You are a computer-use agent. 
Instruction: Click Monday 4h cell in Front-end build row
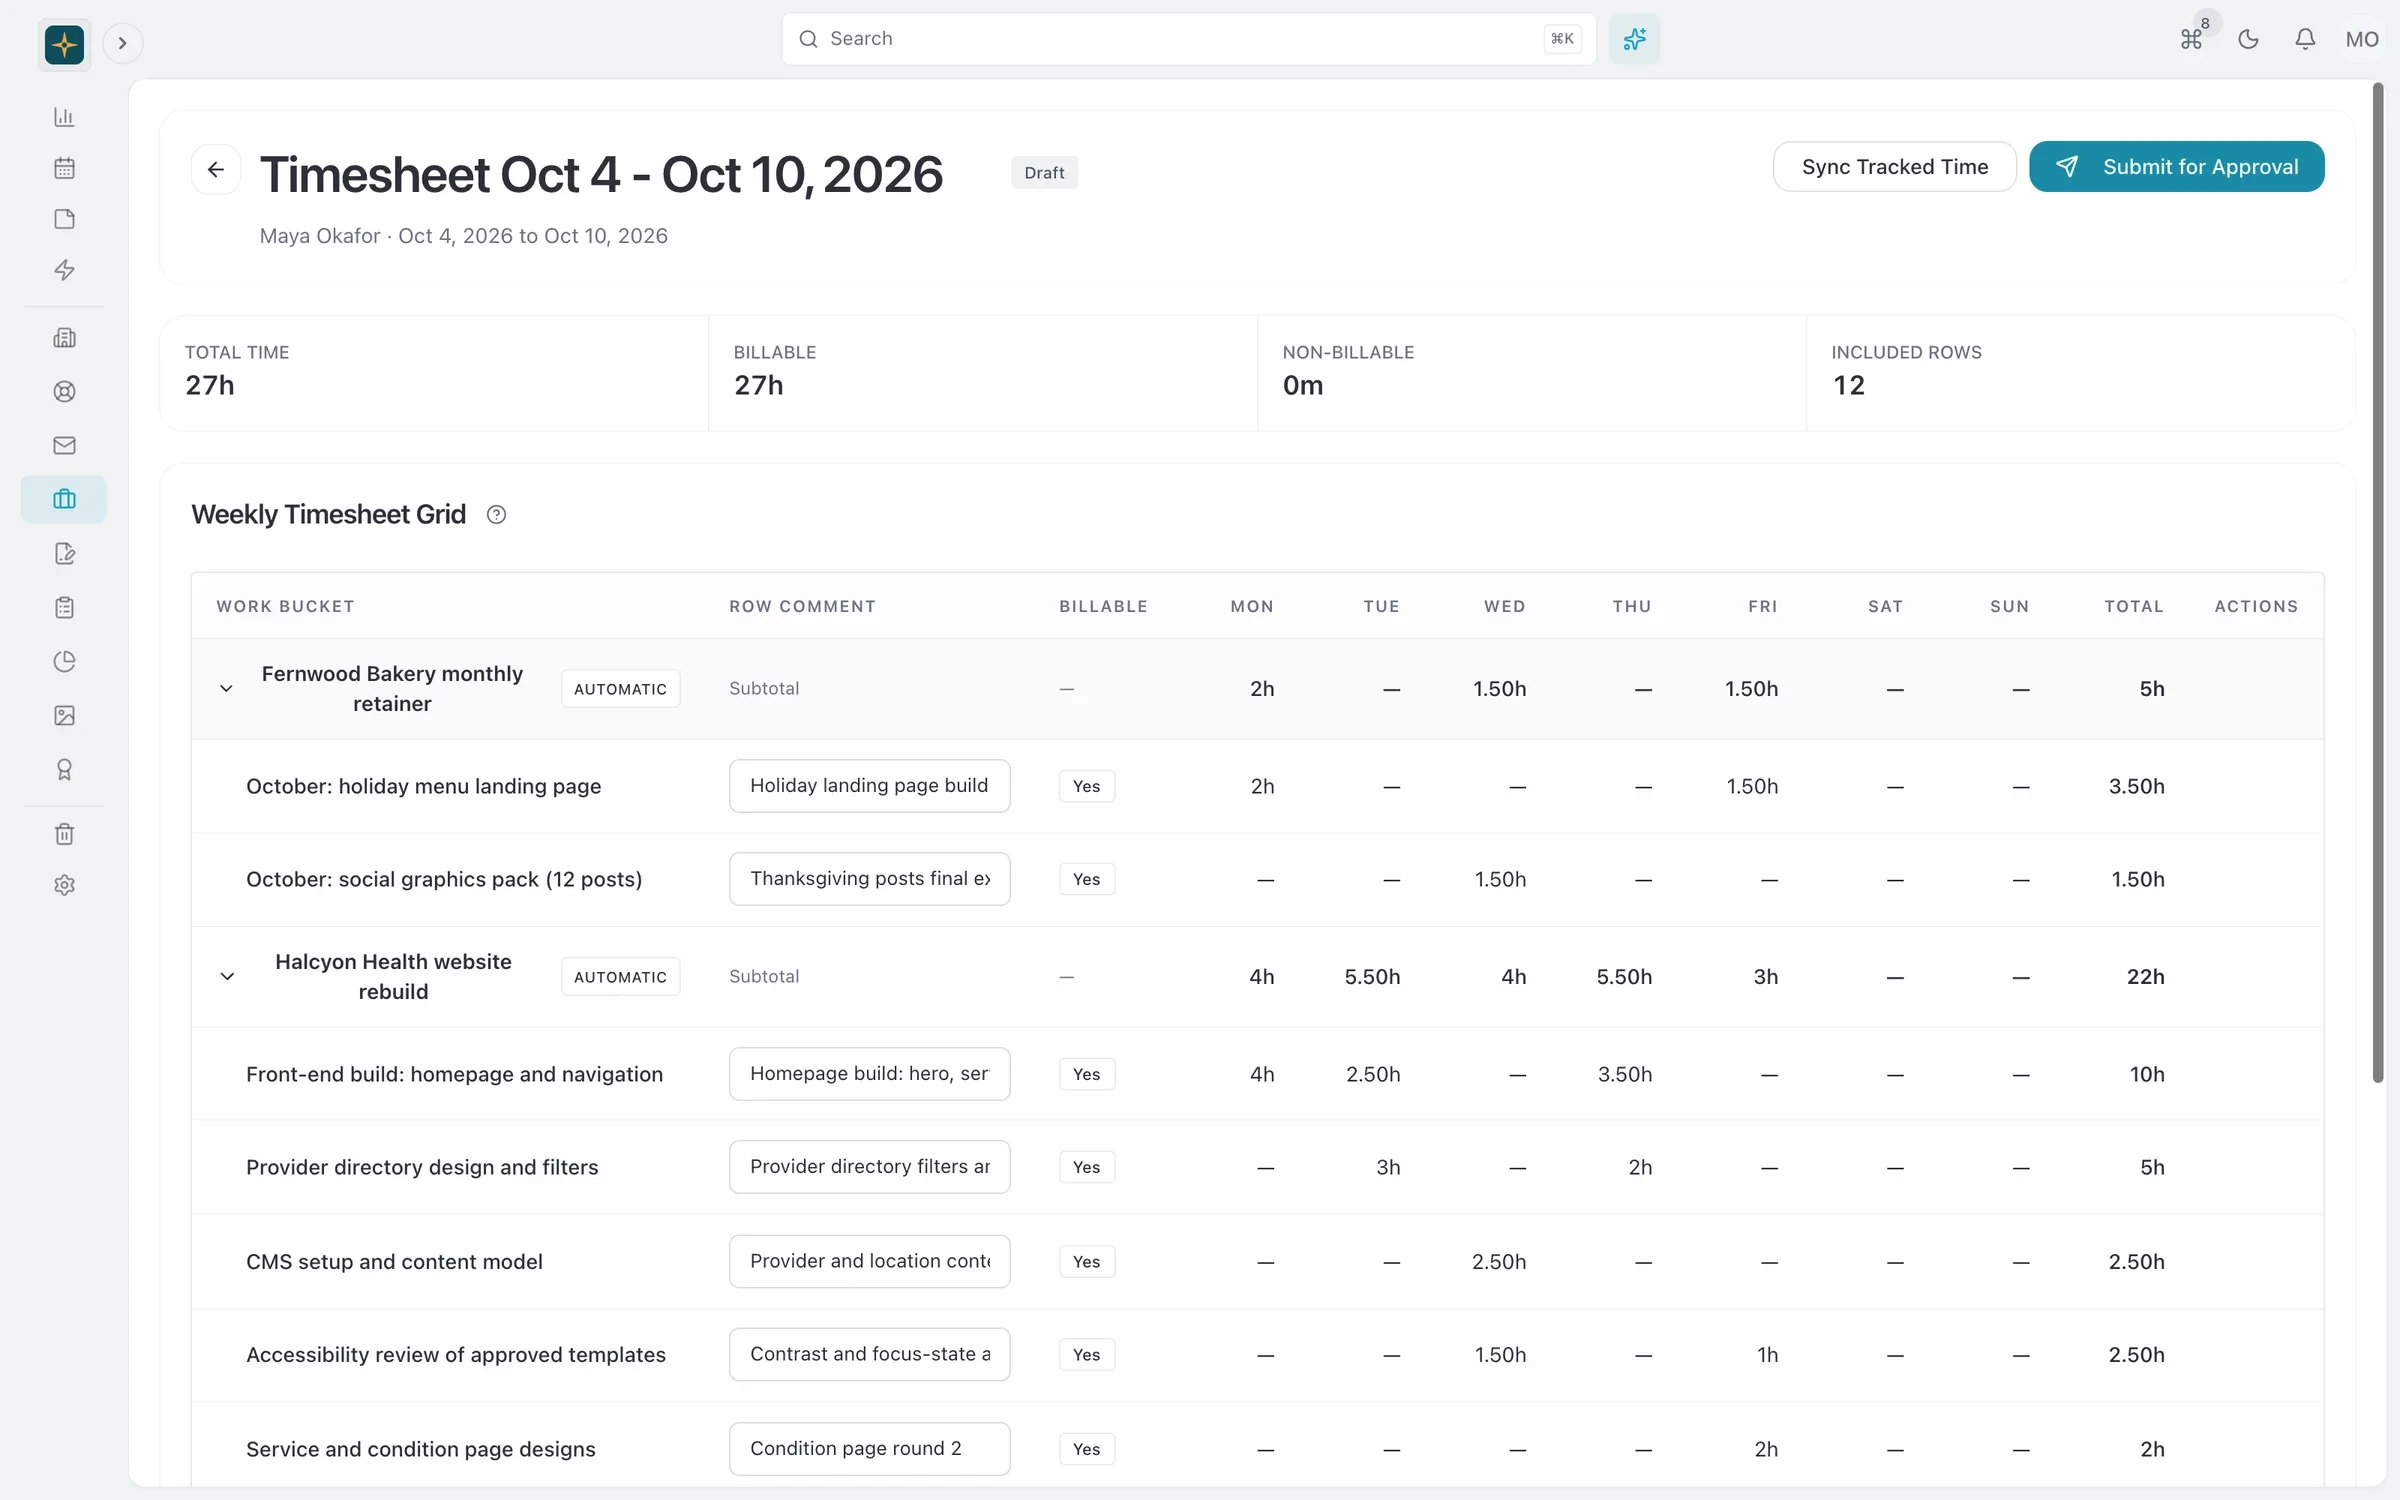pos(1261,1074)
